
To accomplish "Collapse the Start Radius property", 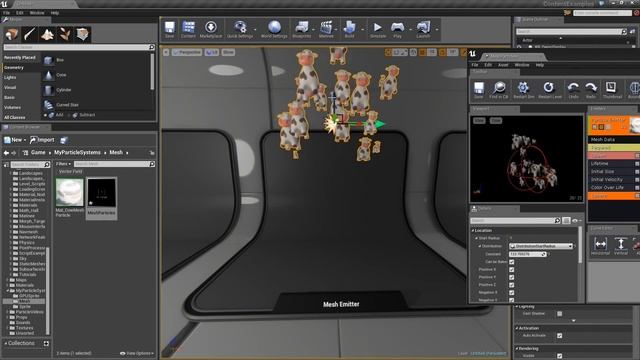I will (476, 238).
